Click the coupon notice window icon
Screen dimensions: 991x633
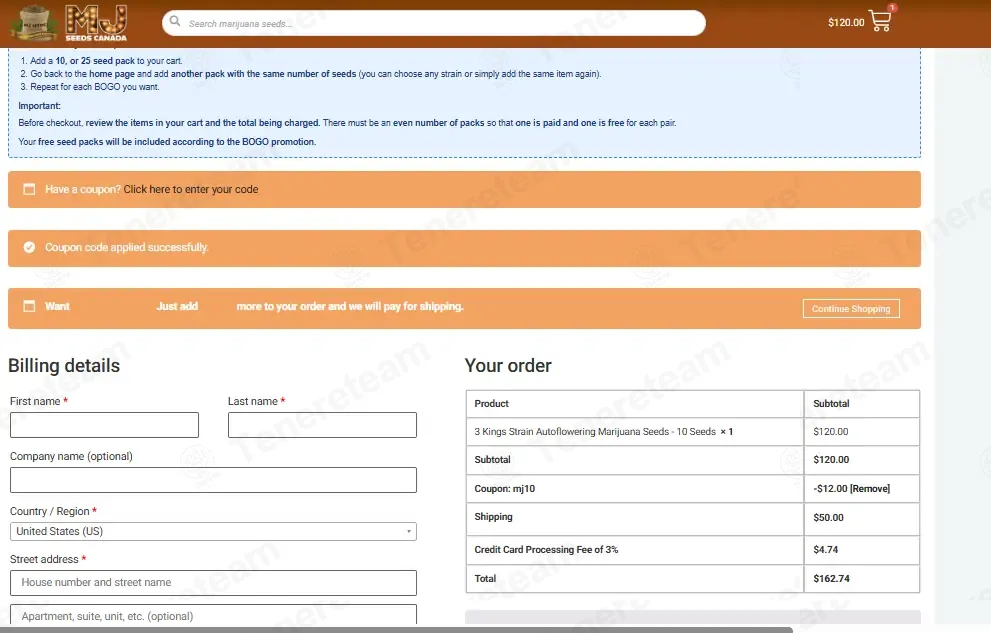(29, 189)
